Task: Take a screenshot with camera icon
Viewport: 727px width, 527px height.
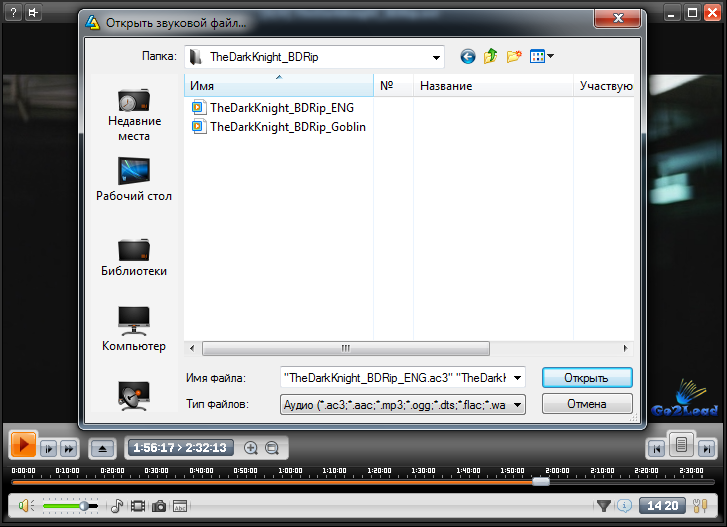Action: coord(159,506)
